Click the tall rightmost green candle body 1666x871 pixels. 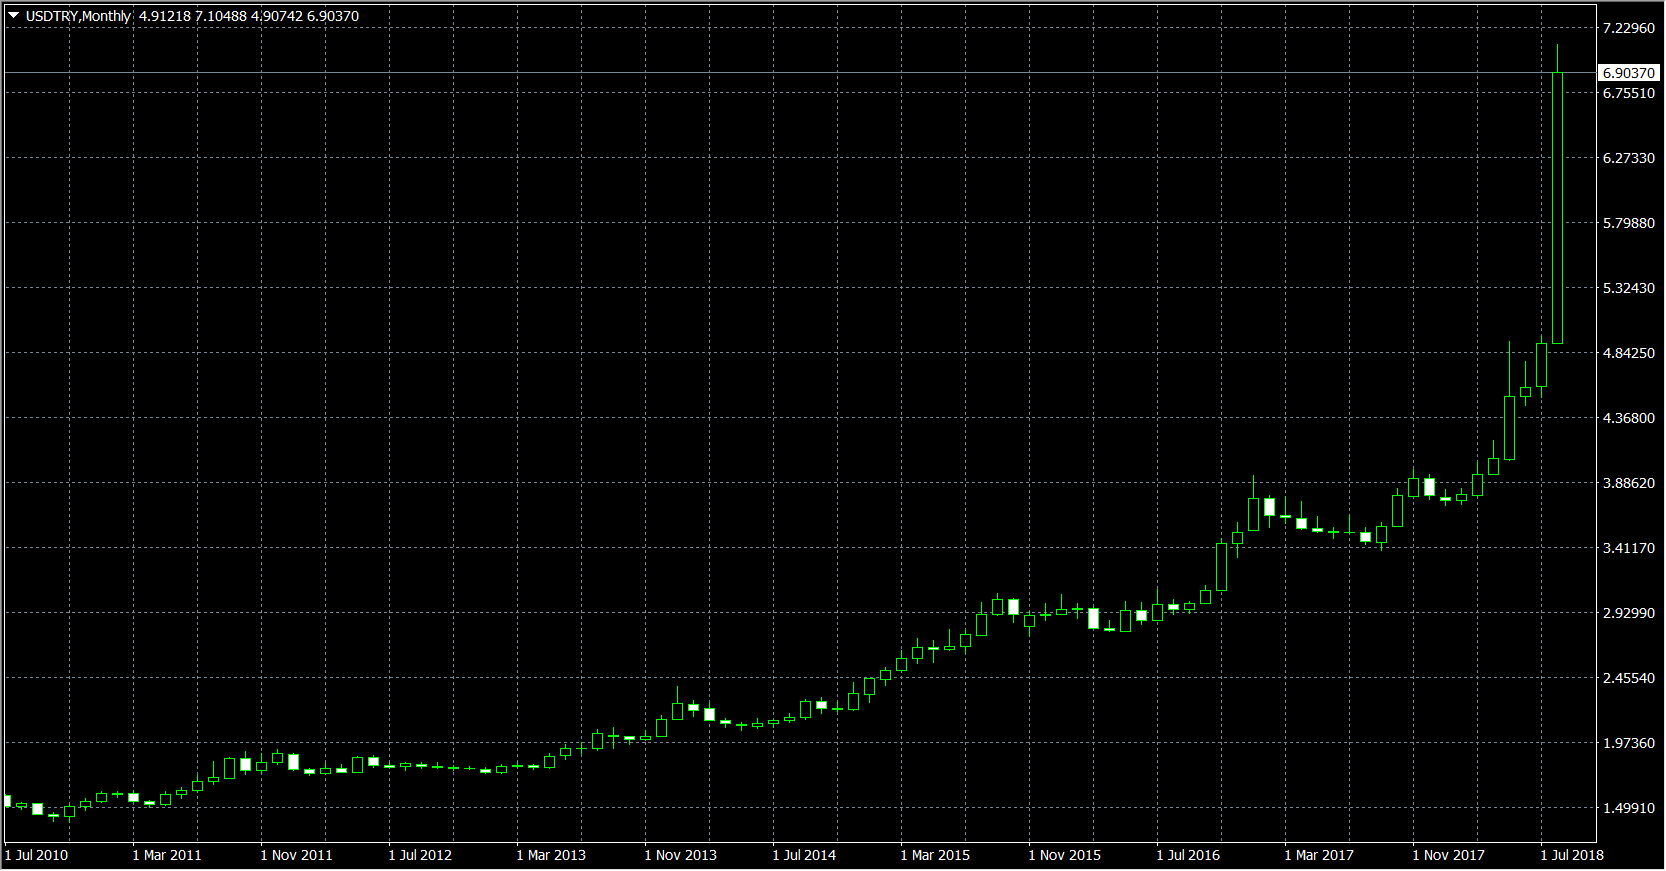(x=1557, y=208)
